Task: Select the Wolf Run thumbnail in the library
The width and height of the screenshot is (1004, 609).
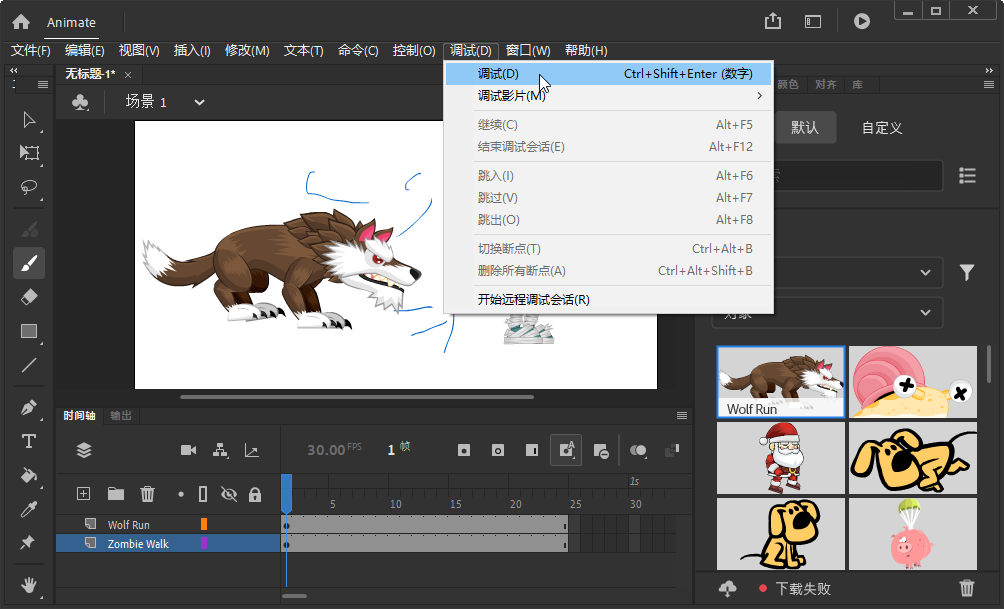Action: [x=780, y=381]
